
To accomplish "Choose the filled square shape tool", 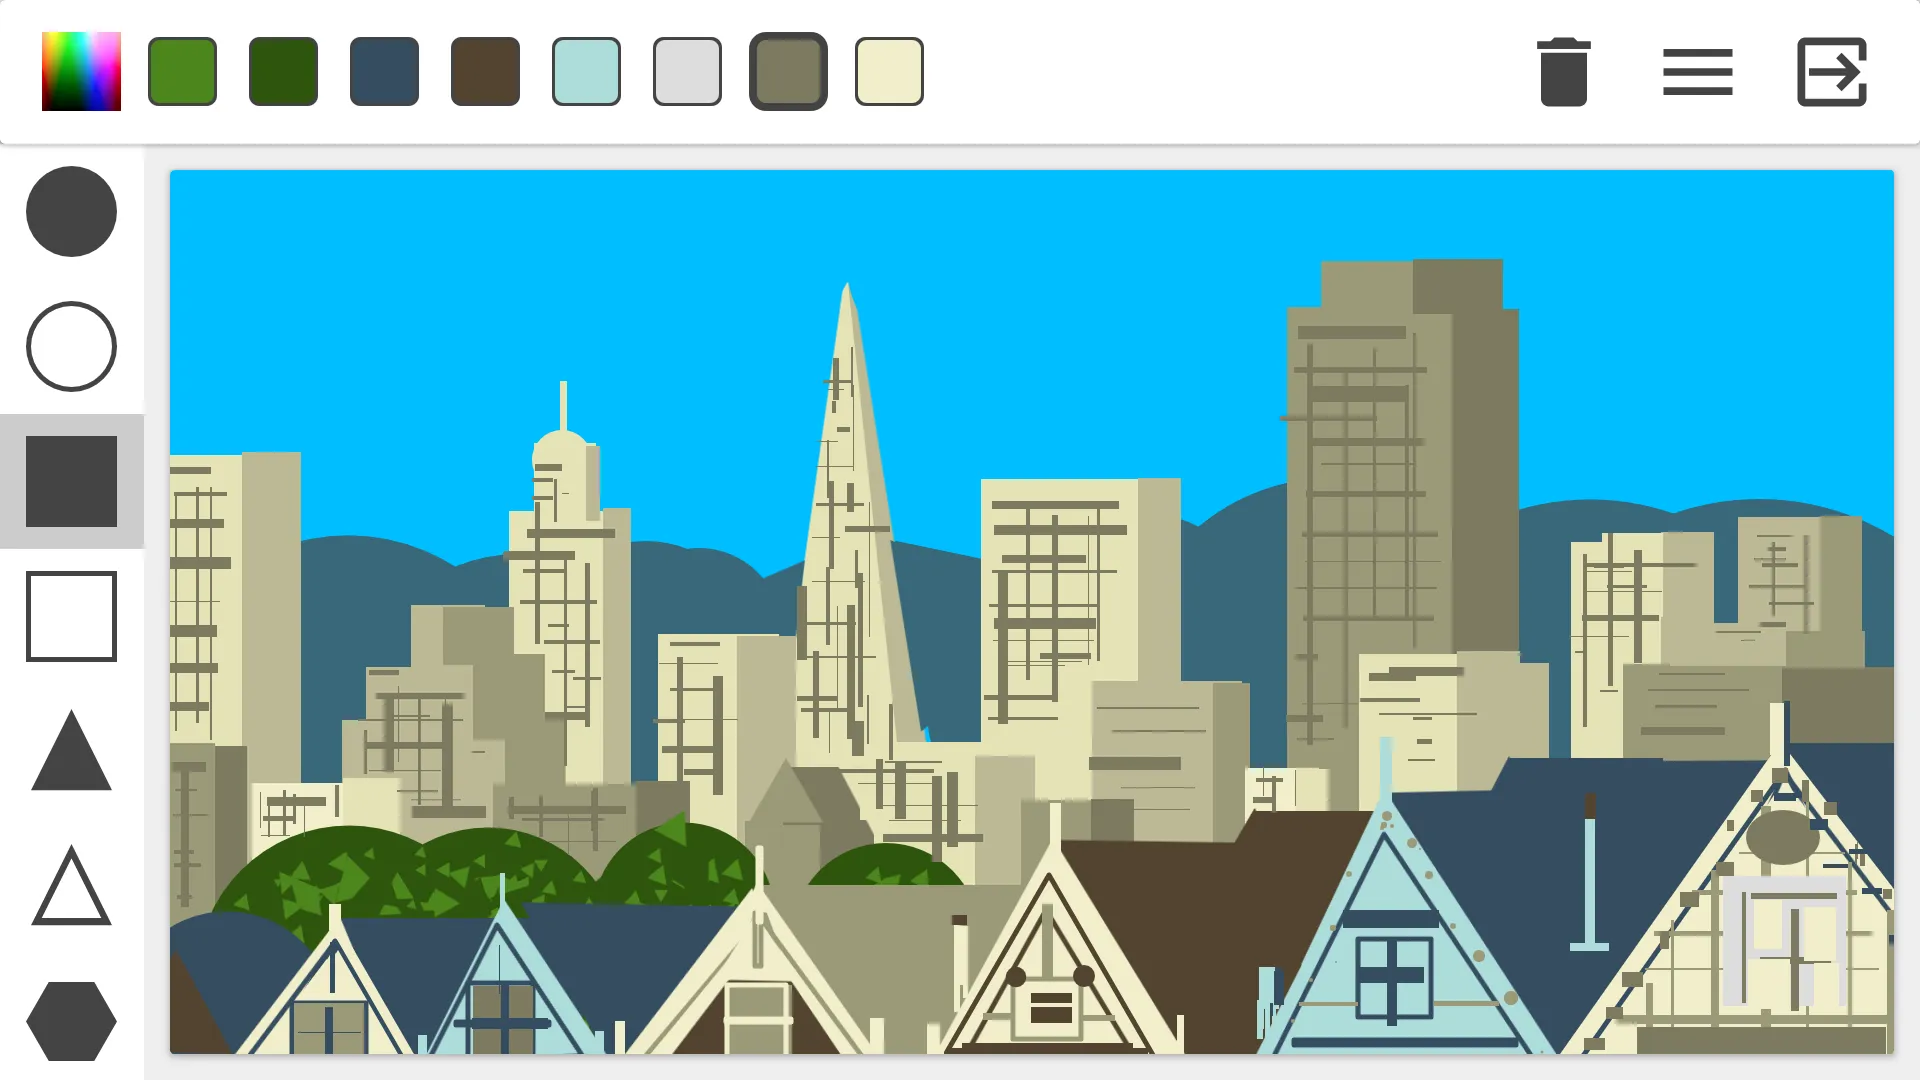I will [x=71, y=481].
